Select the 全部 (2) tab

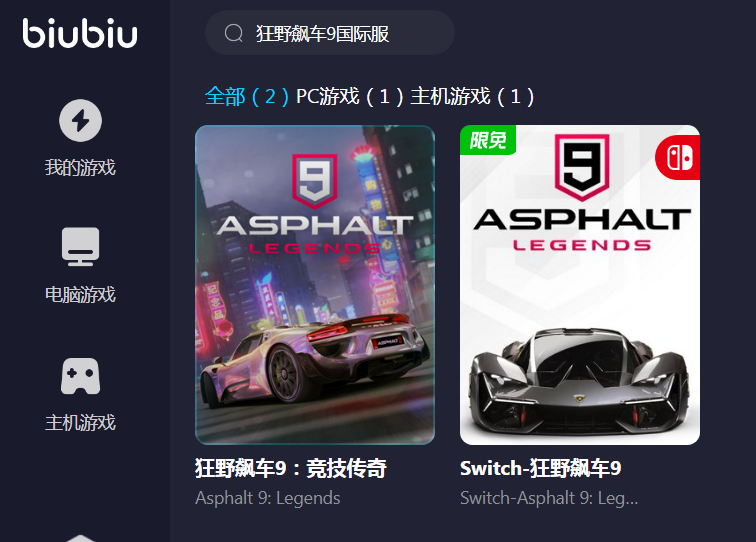(247, 96)
